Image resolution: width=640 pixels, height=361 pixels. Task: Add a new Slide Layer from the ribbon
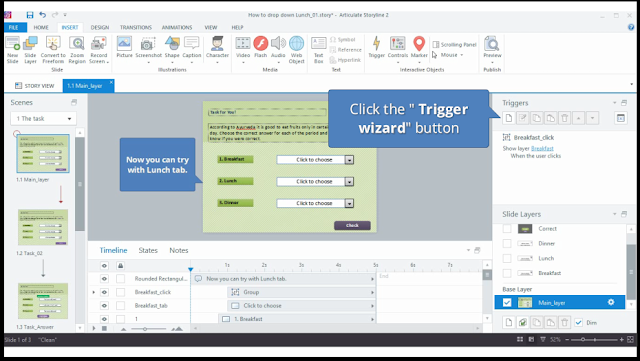[30, 50]
